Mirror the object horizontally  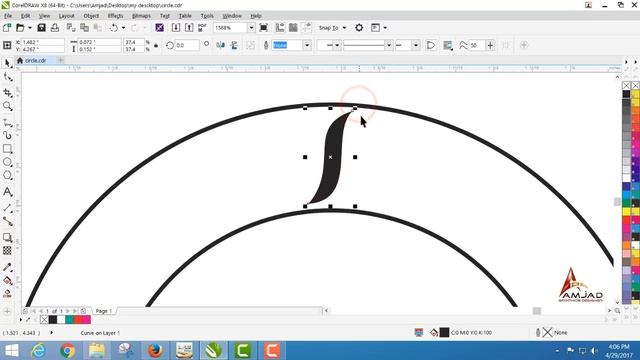click(x=220, y=45)
